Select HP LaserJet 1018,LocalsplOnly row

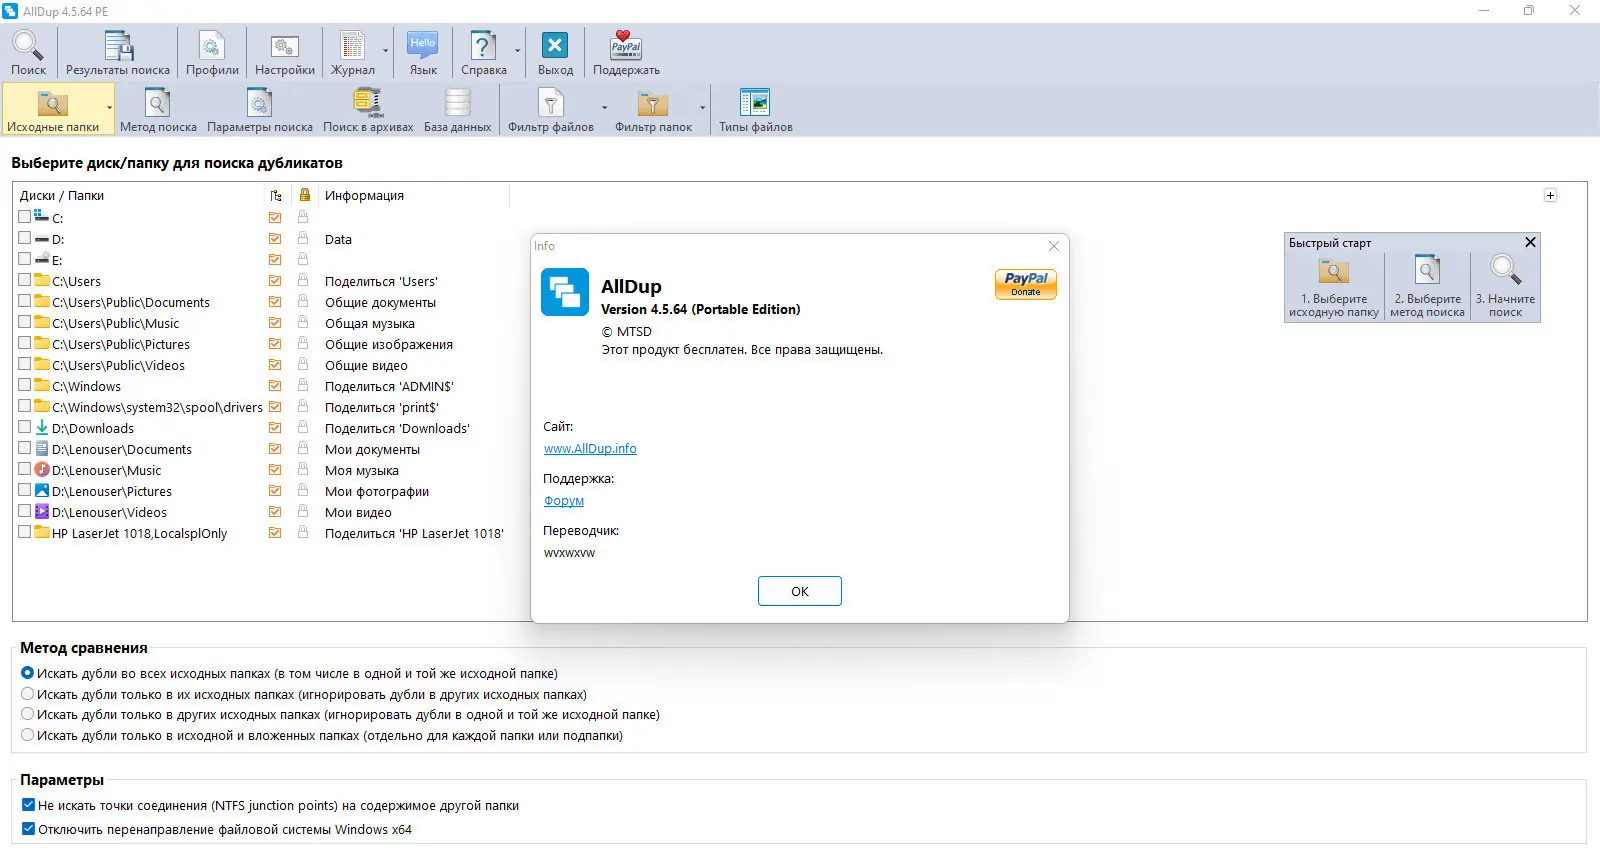(139, 533)
